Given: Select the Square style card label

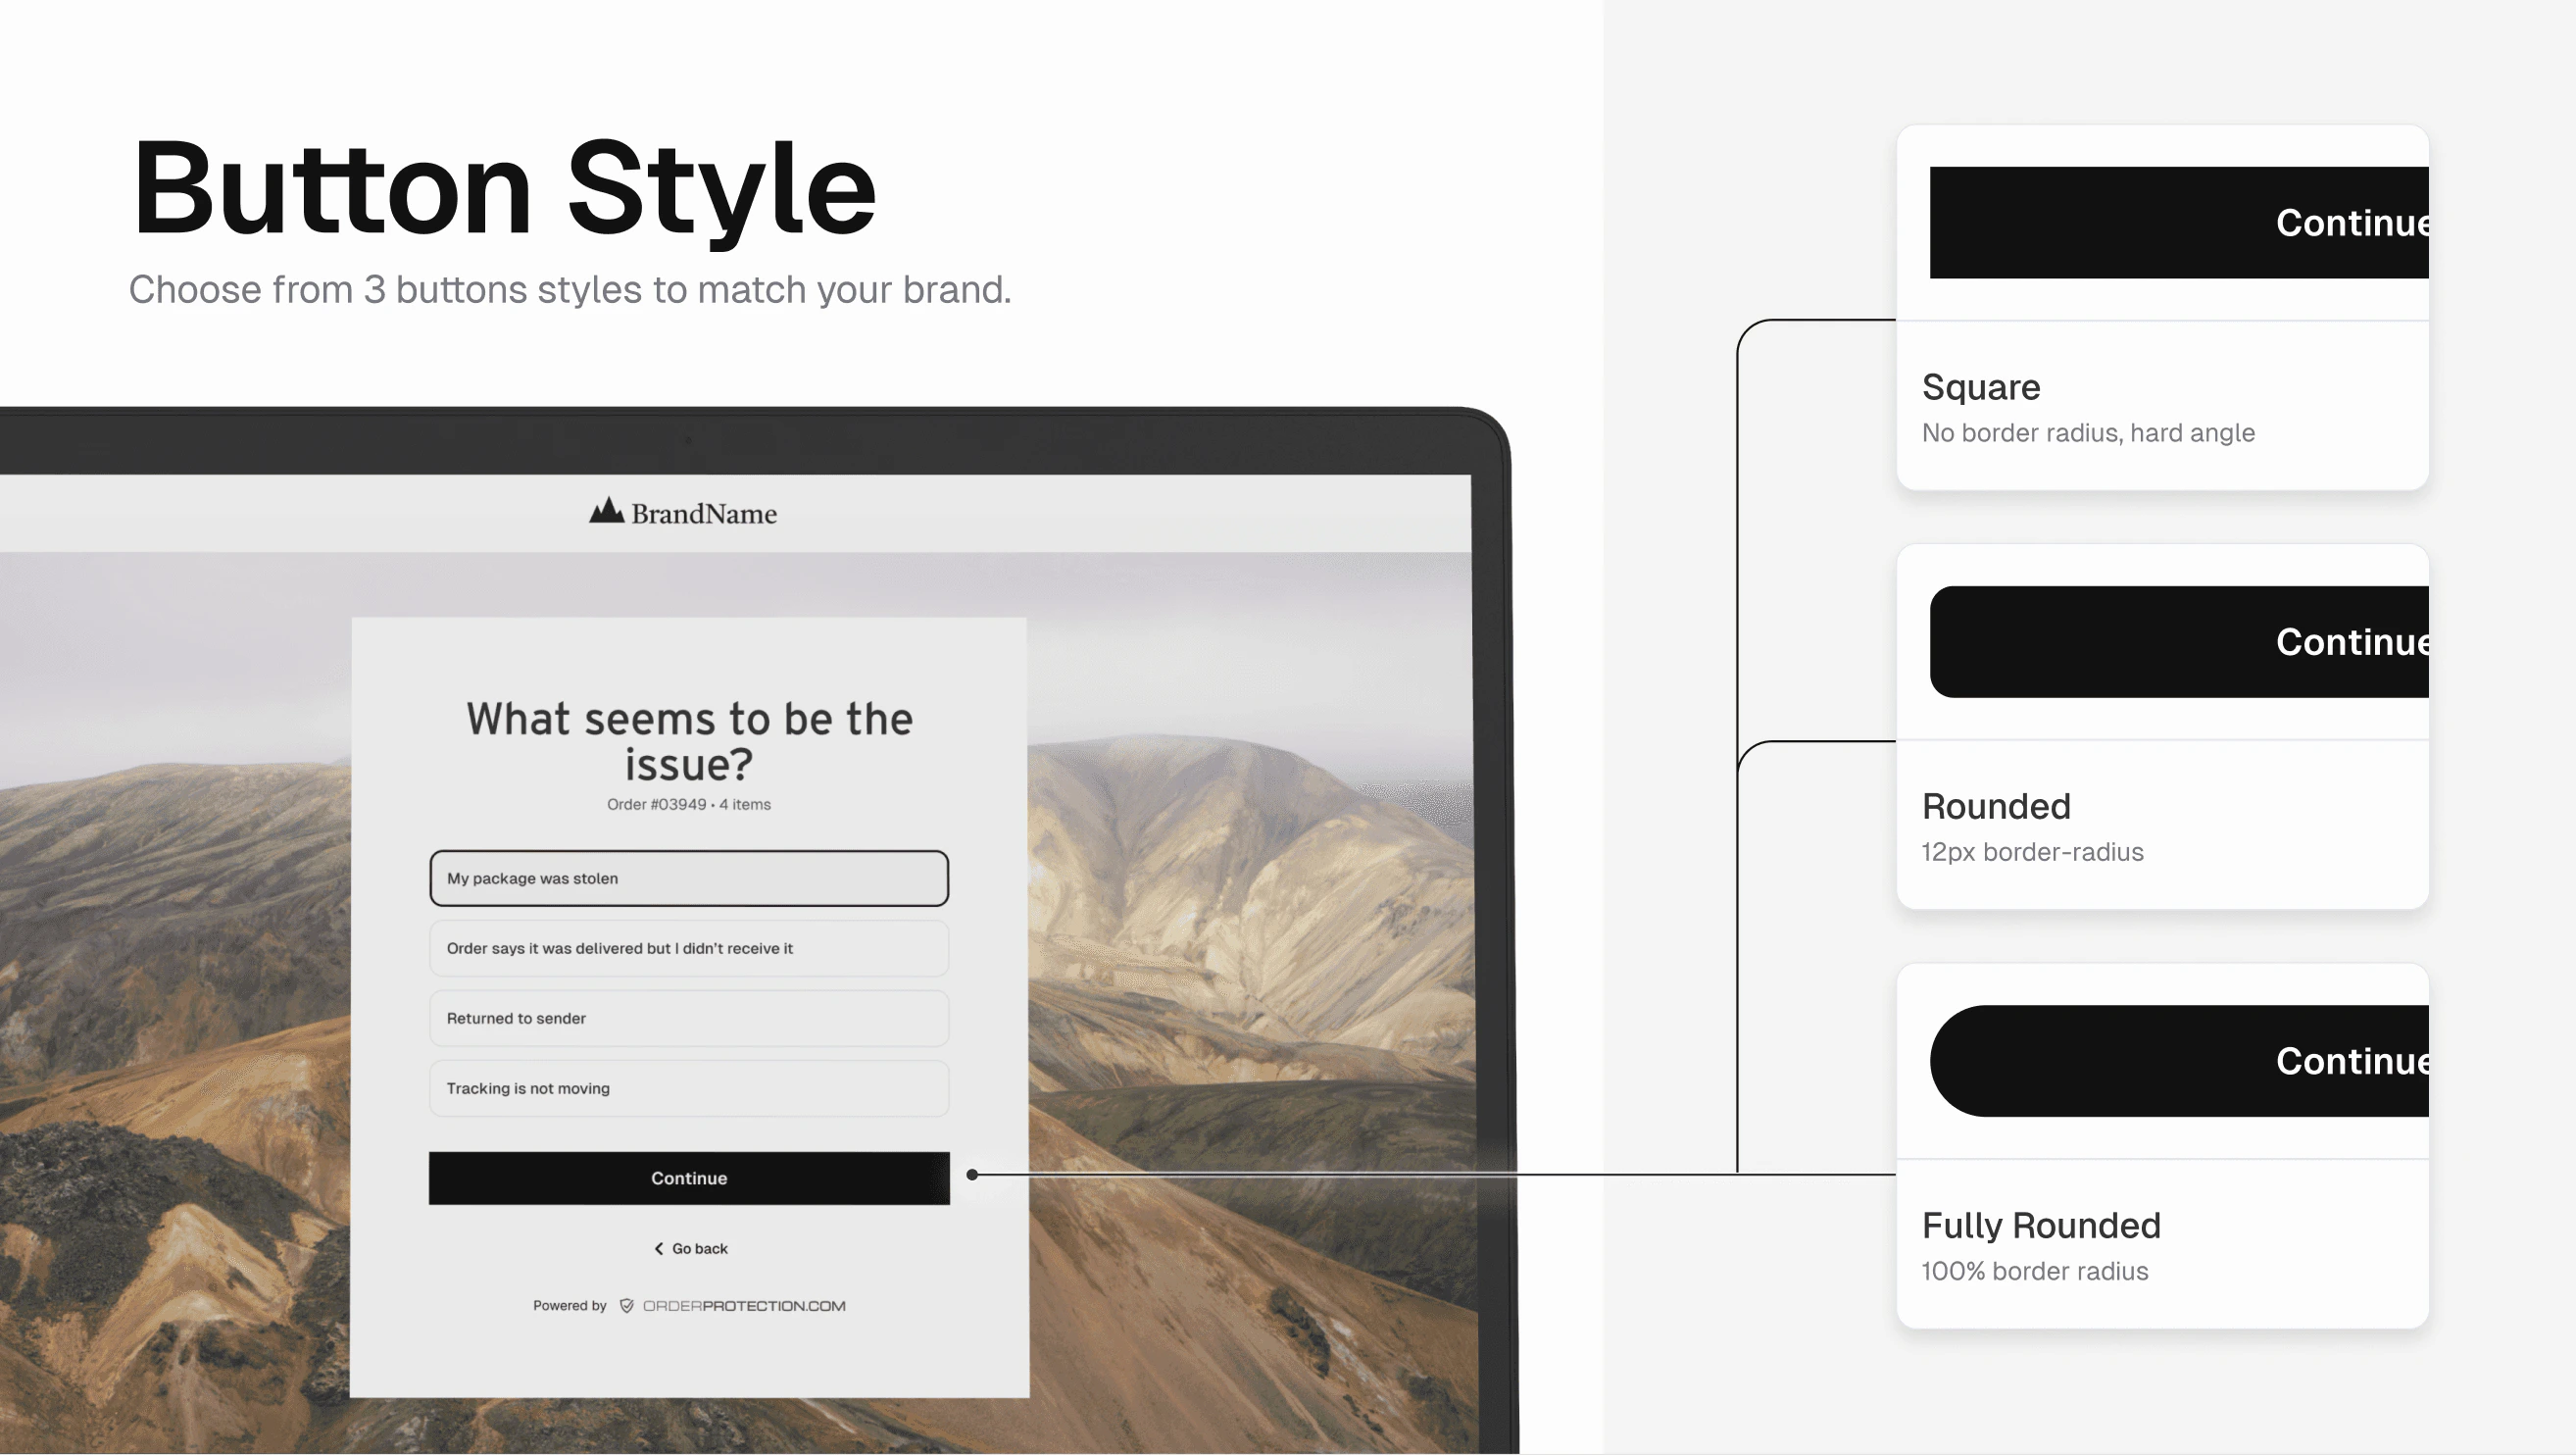Looking at the screenshot, I should click(1981, 387).
